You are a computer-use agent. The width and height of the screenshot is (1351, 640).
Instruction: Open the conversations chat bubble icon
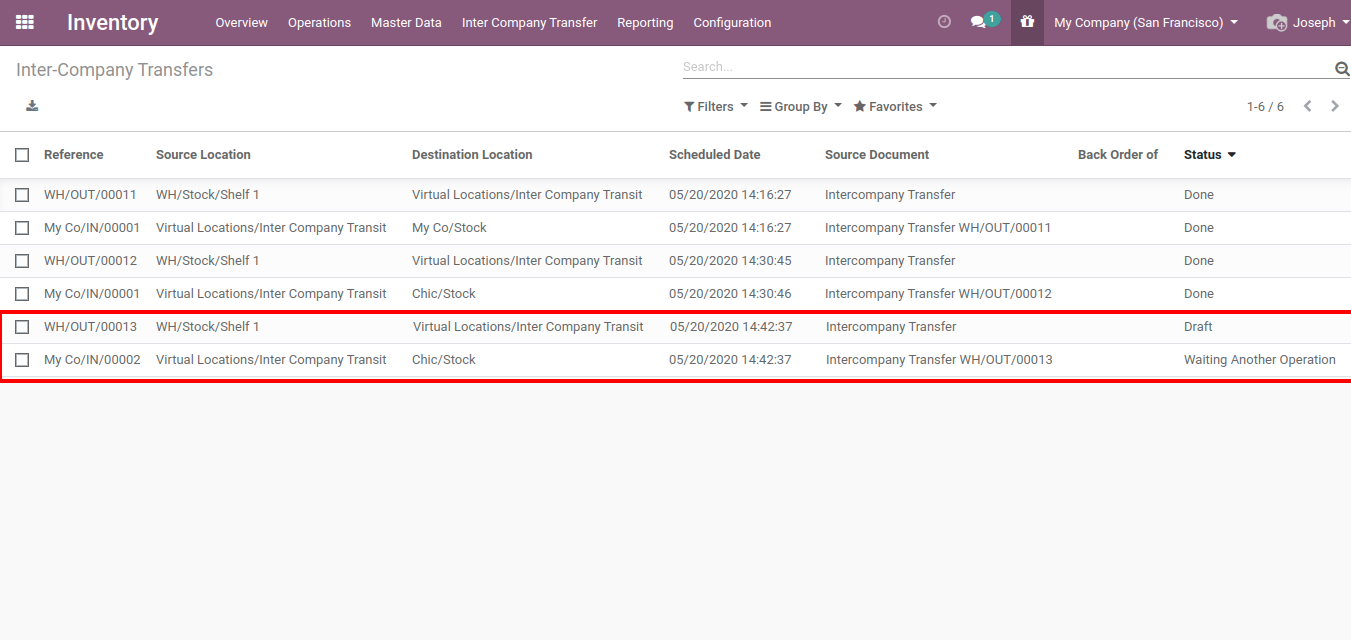(x=979, y=22)
